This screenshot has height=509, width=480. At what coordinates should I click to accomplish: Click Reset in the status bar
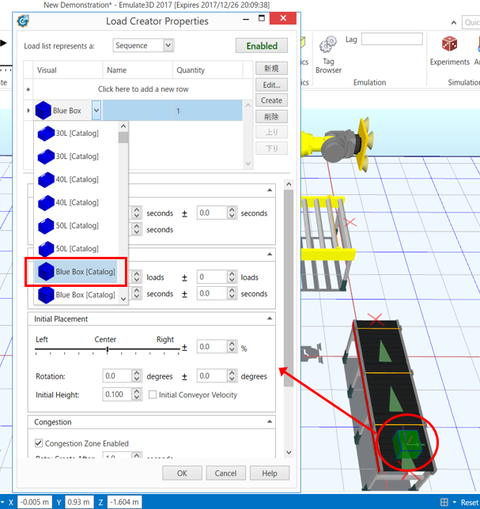click(470, 502)
